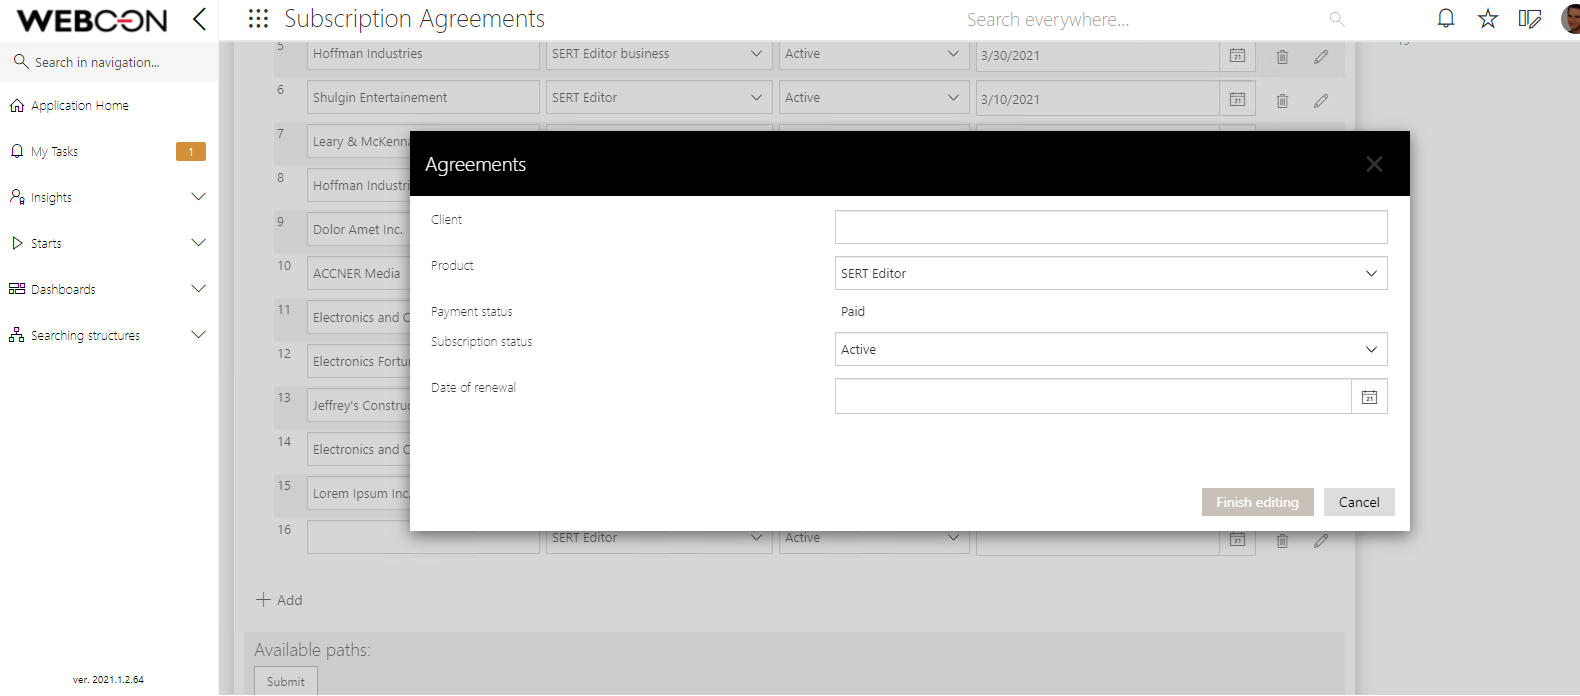1580x696 pixels.
Task: Go to Application Home
Action: [x=80, y=105]
